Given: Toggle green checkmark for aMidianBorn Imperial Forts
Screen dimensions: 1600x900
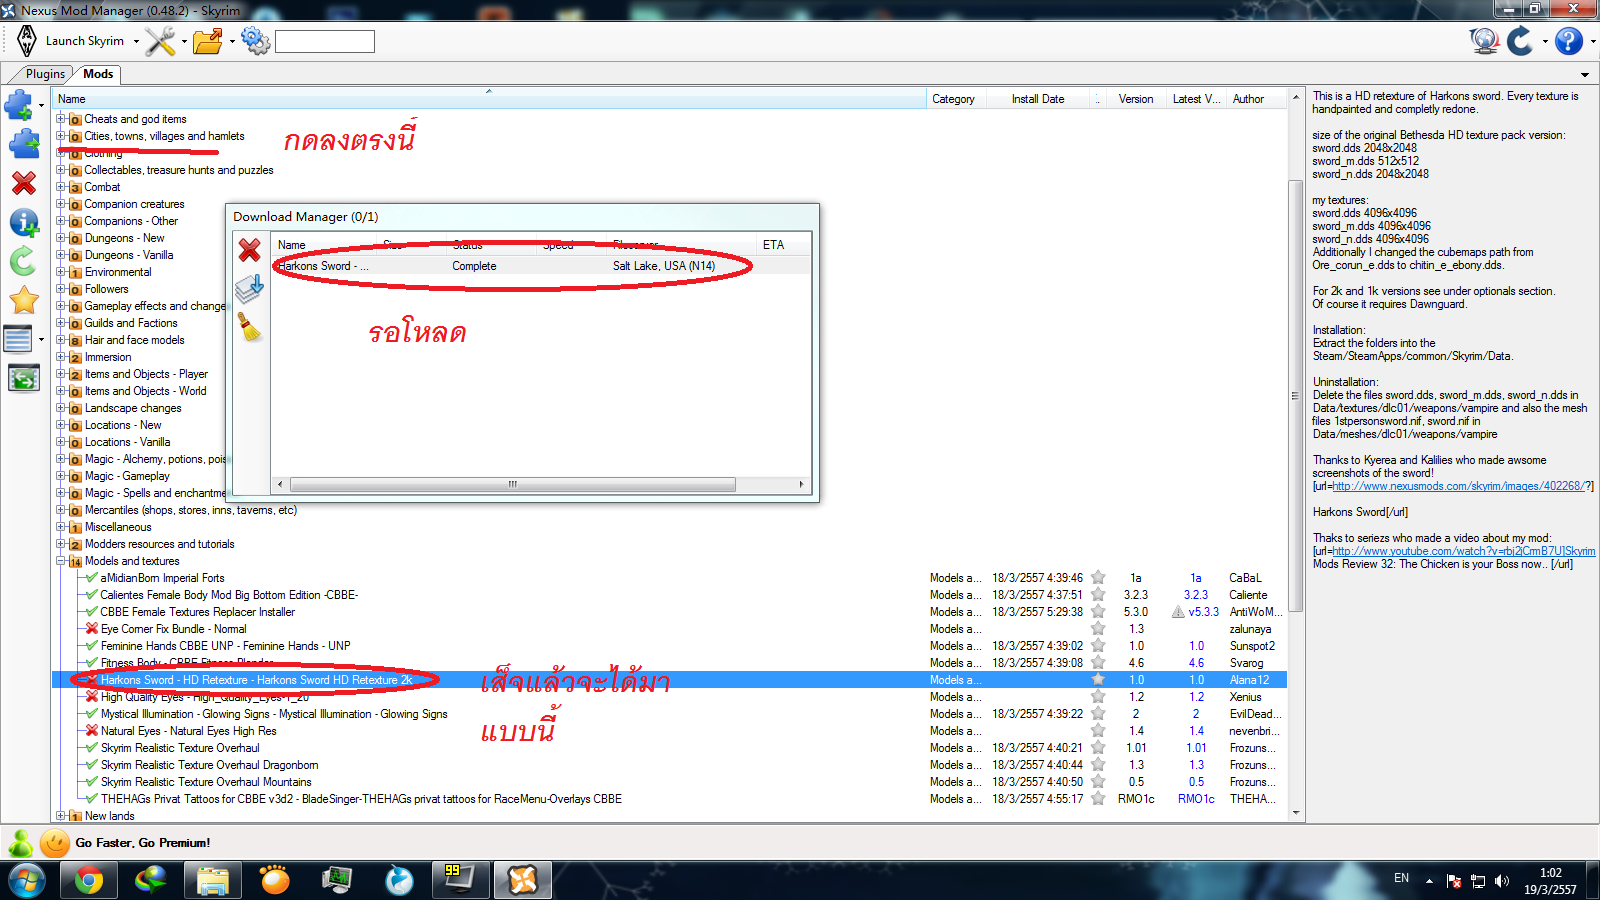Looking at the screenshot, I should coord(92,578).
